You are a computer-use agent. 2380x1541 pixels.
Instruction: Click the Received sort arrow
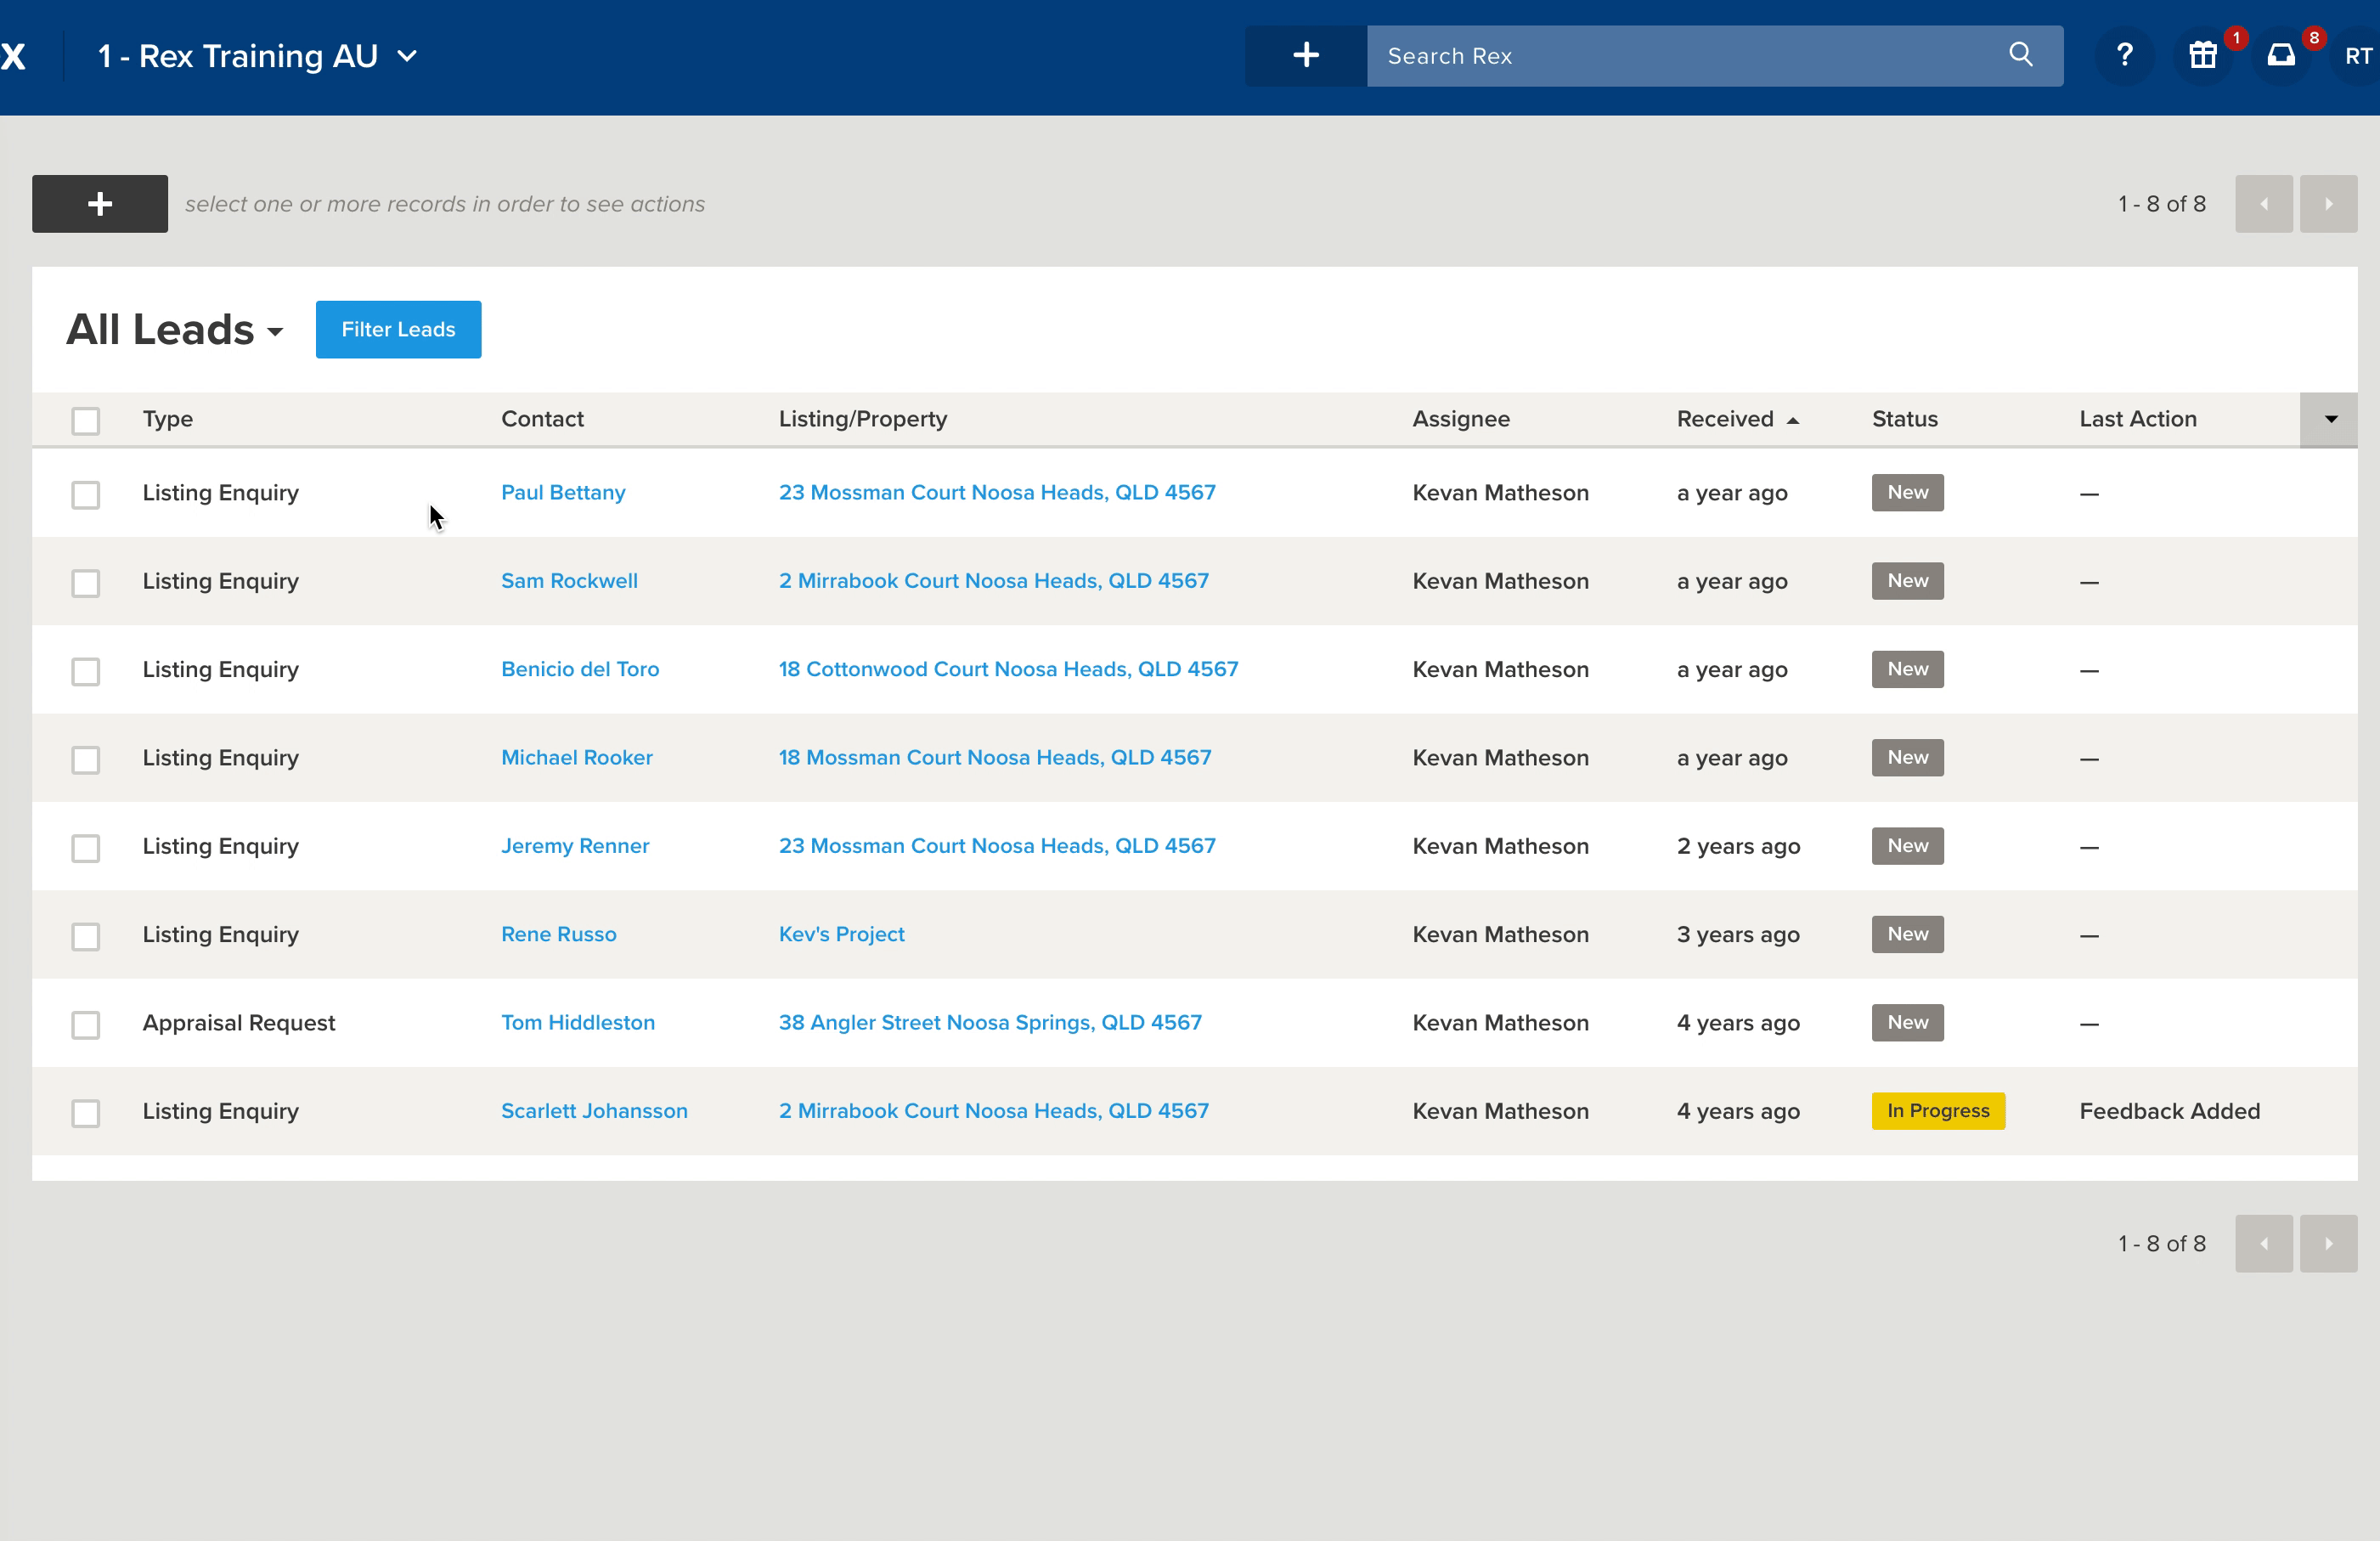tap(1793, 421)
